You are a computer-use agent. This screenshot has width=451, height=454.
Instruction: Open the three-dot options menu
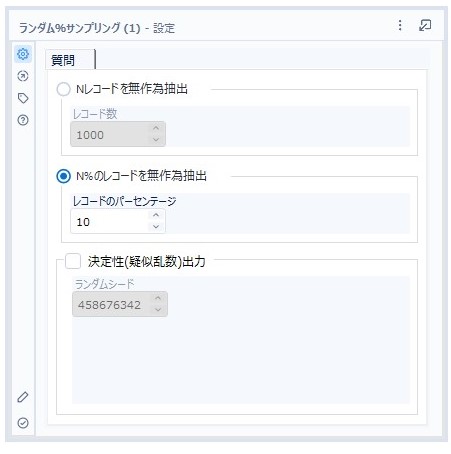pos(400,25)
